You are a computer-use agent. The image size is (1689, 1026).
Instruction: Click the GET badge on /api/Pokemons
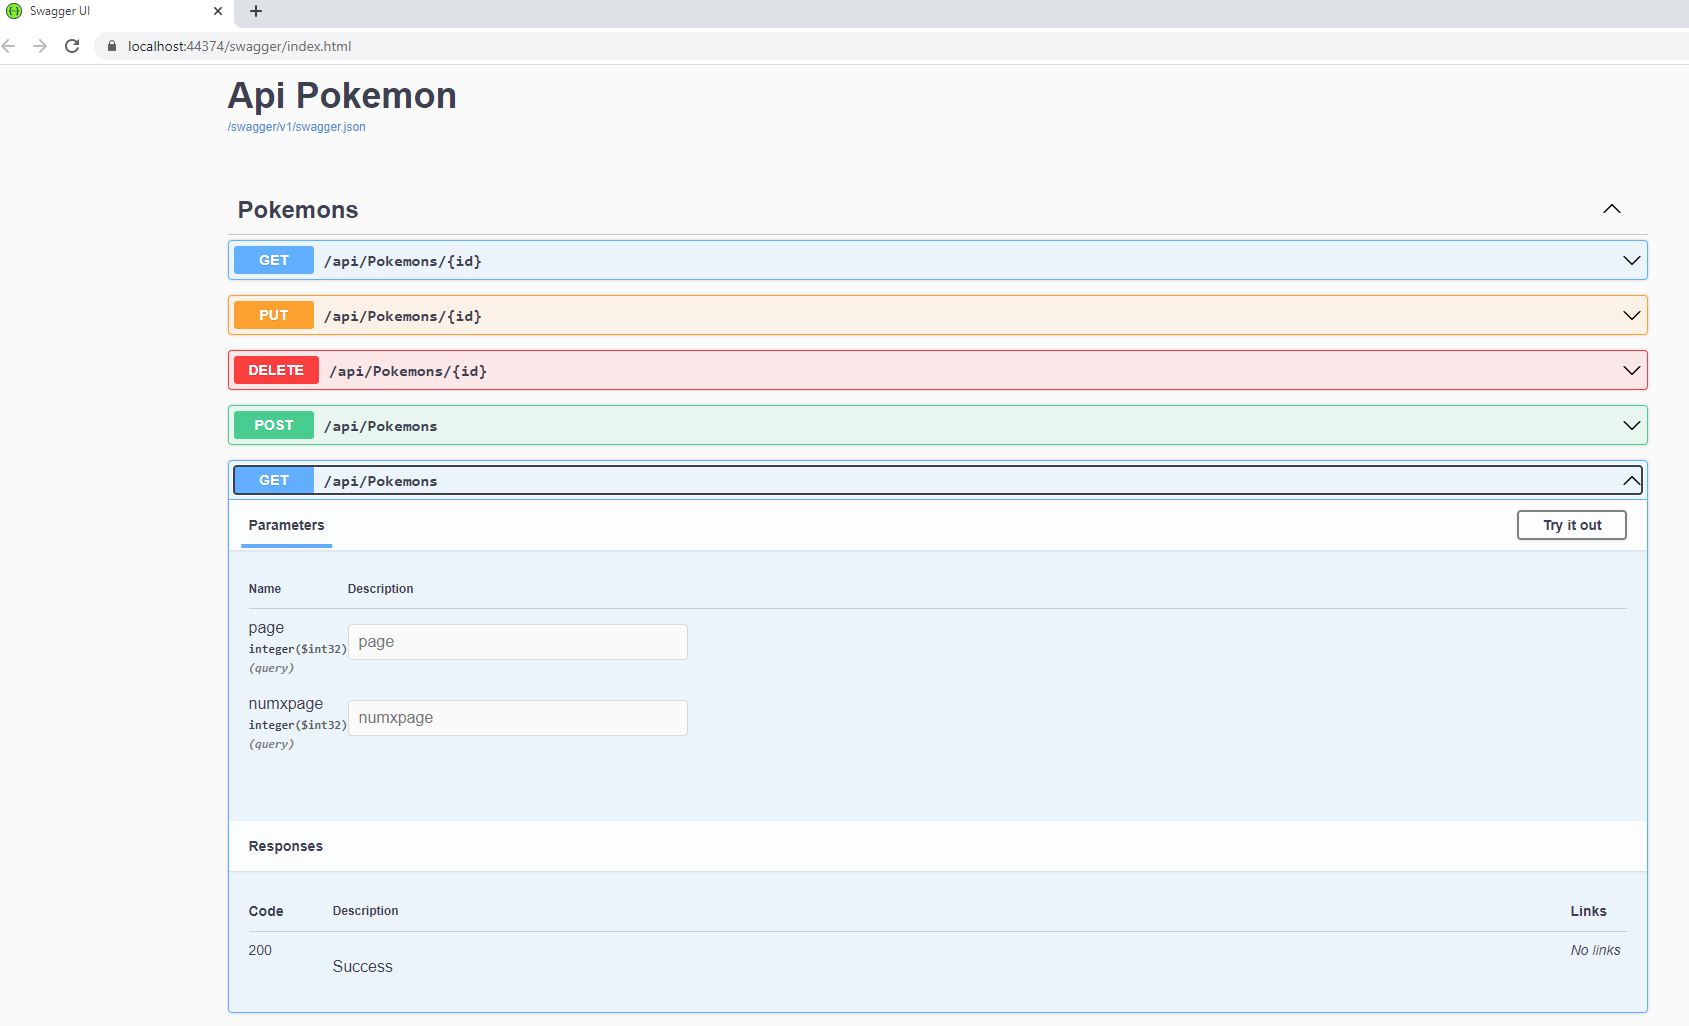272,480
